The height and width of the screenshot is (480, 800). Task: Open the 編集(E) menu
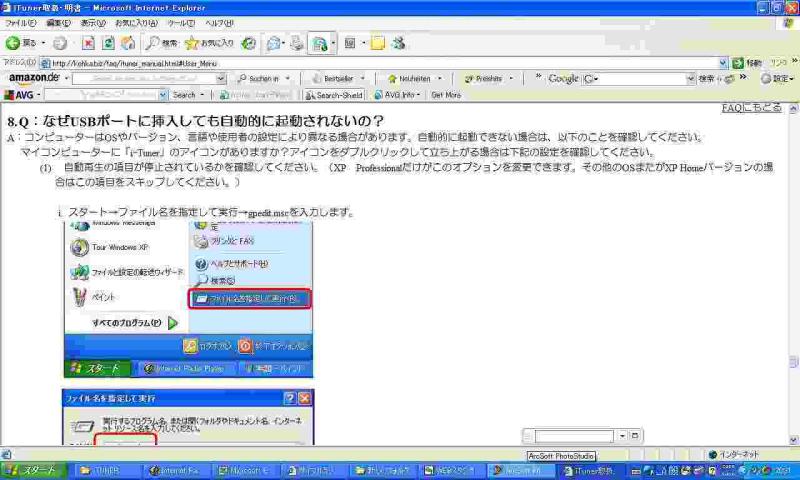[x=58, y=23]
